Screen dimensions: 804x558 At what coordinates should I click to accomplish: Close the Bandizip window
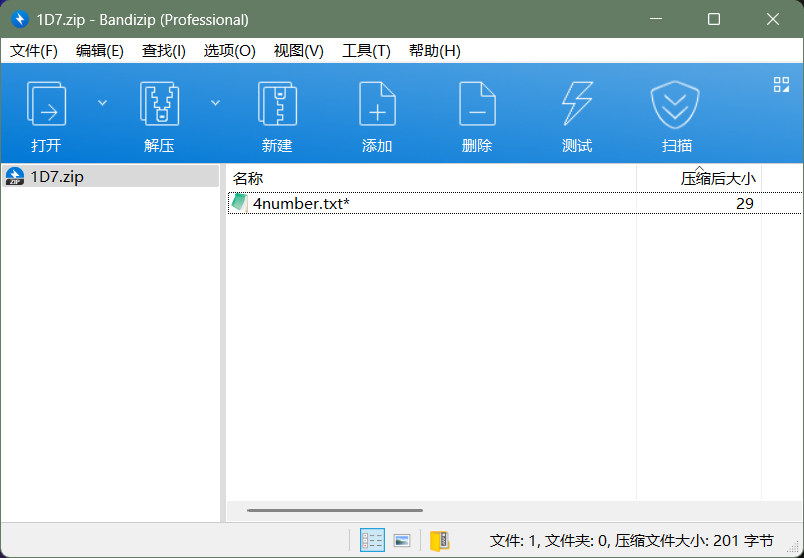click(x=773, y=19)
